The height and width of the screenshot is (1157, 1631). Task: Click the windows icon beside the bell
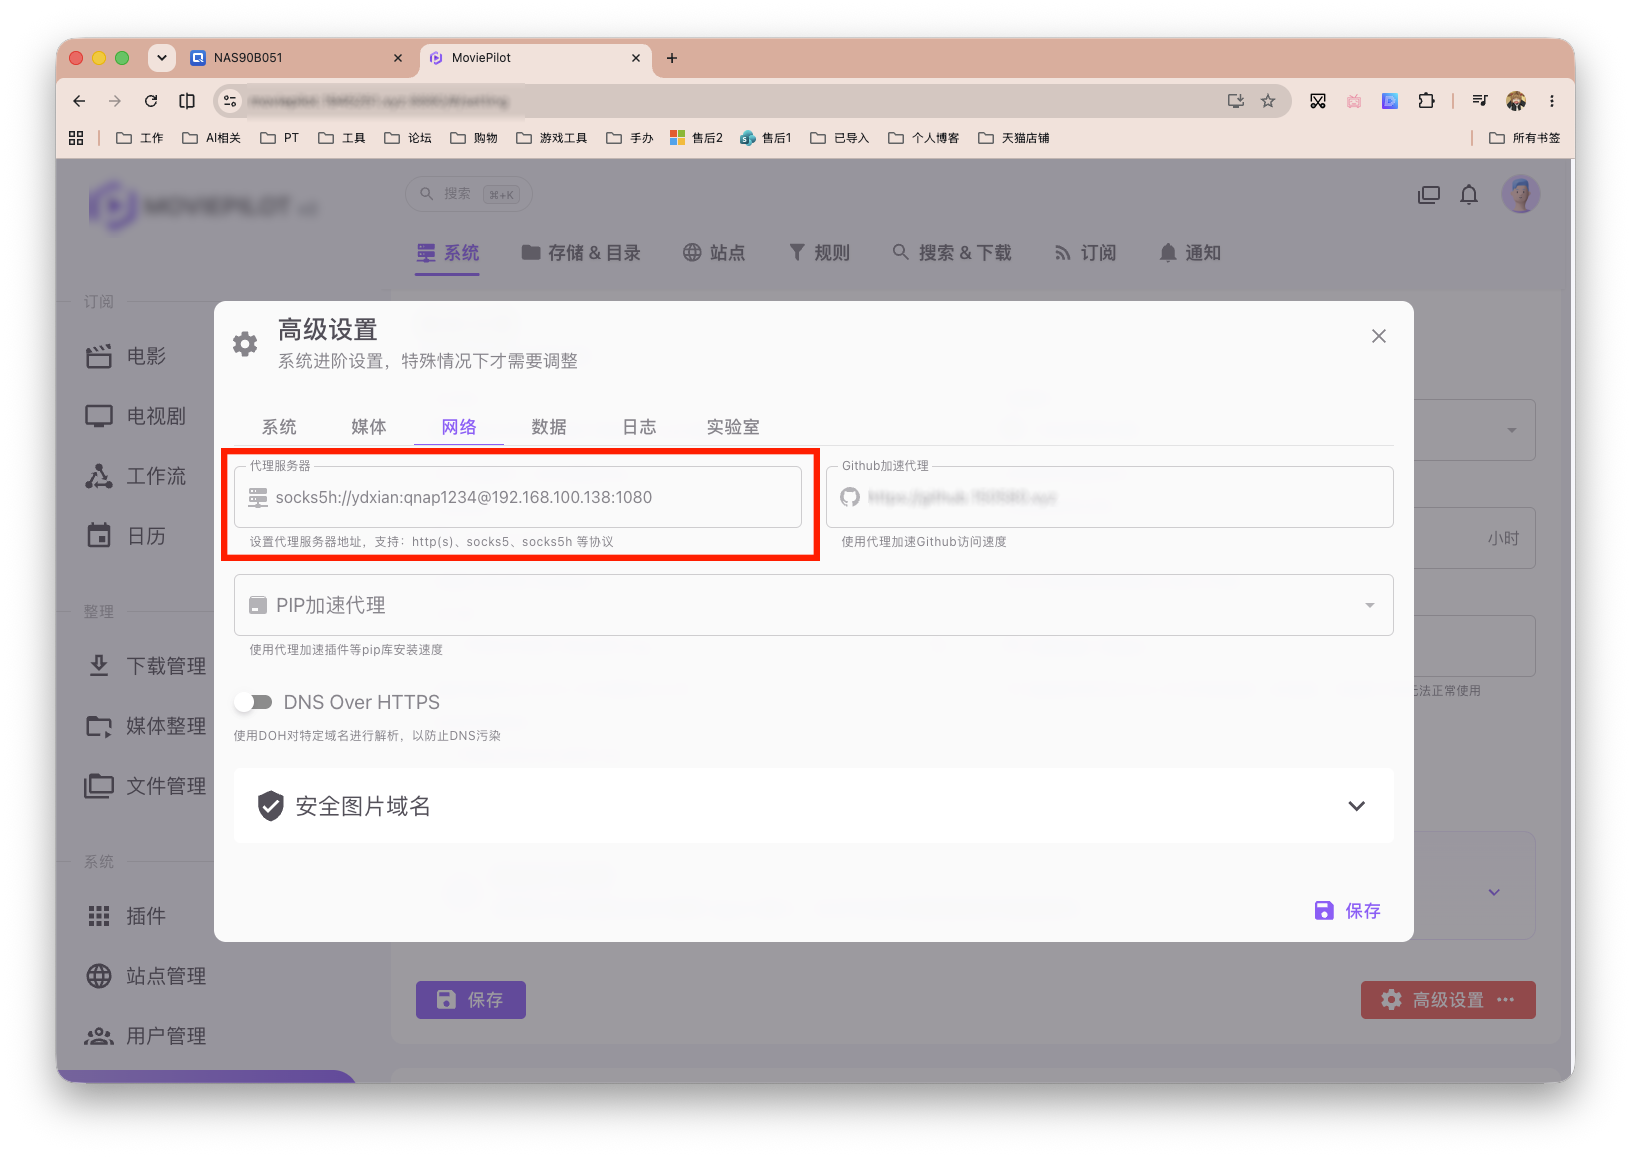coord(1429,194)
